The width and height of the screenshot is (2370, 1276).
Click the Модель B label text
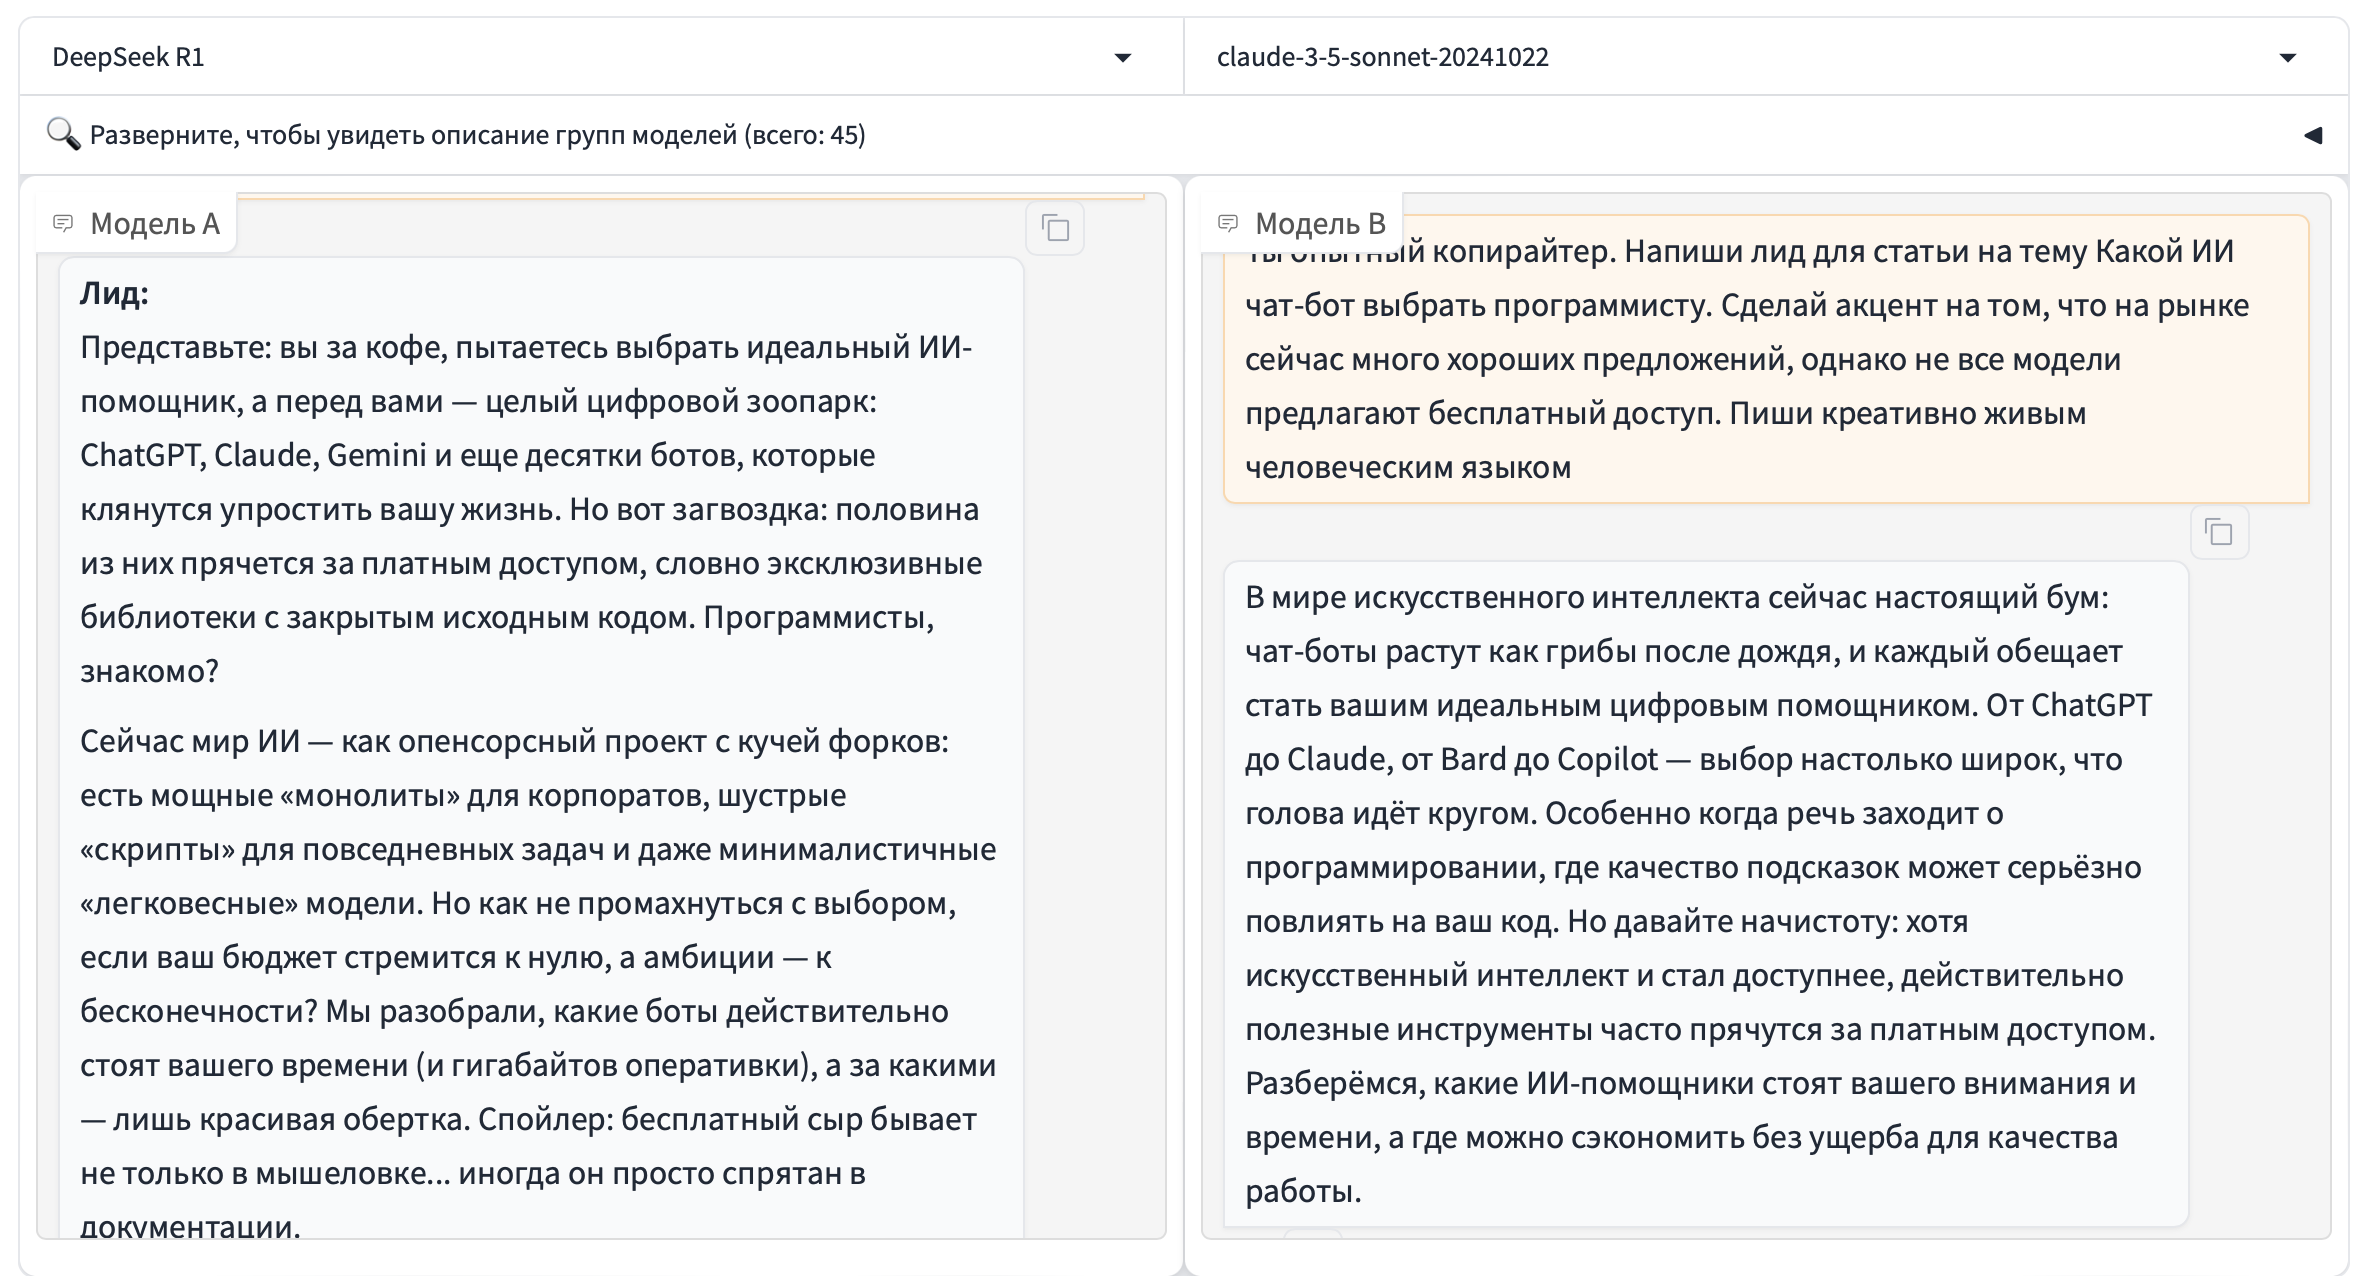(1320, 224)
